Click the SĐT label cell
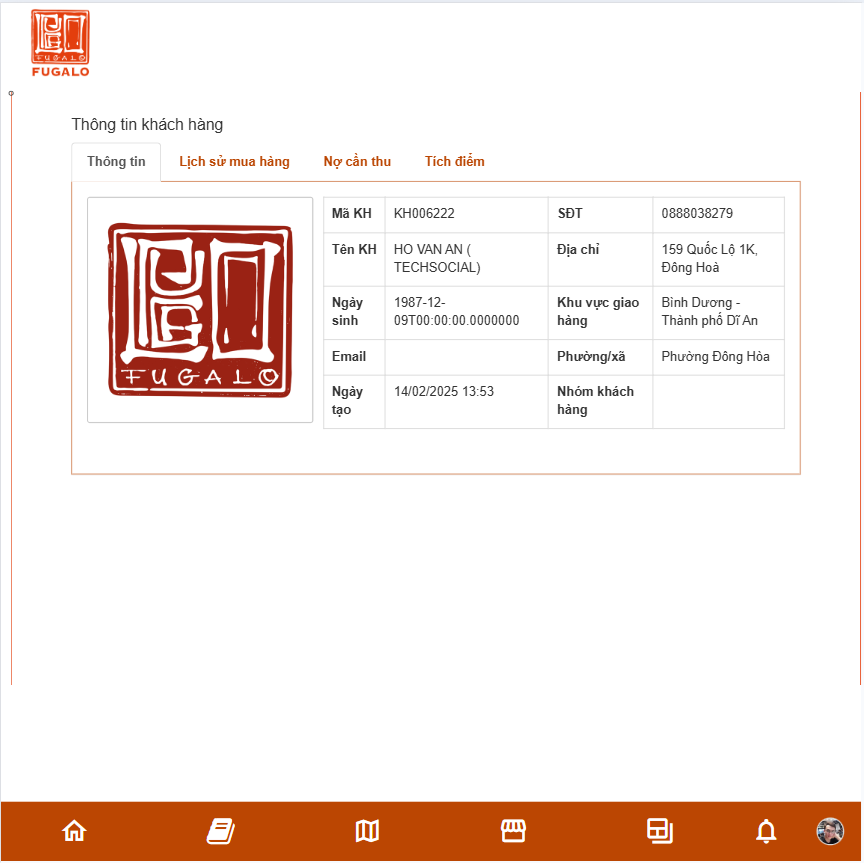The width and height of the screenshot is (864, 863). coord(601,214)
